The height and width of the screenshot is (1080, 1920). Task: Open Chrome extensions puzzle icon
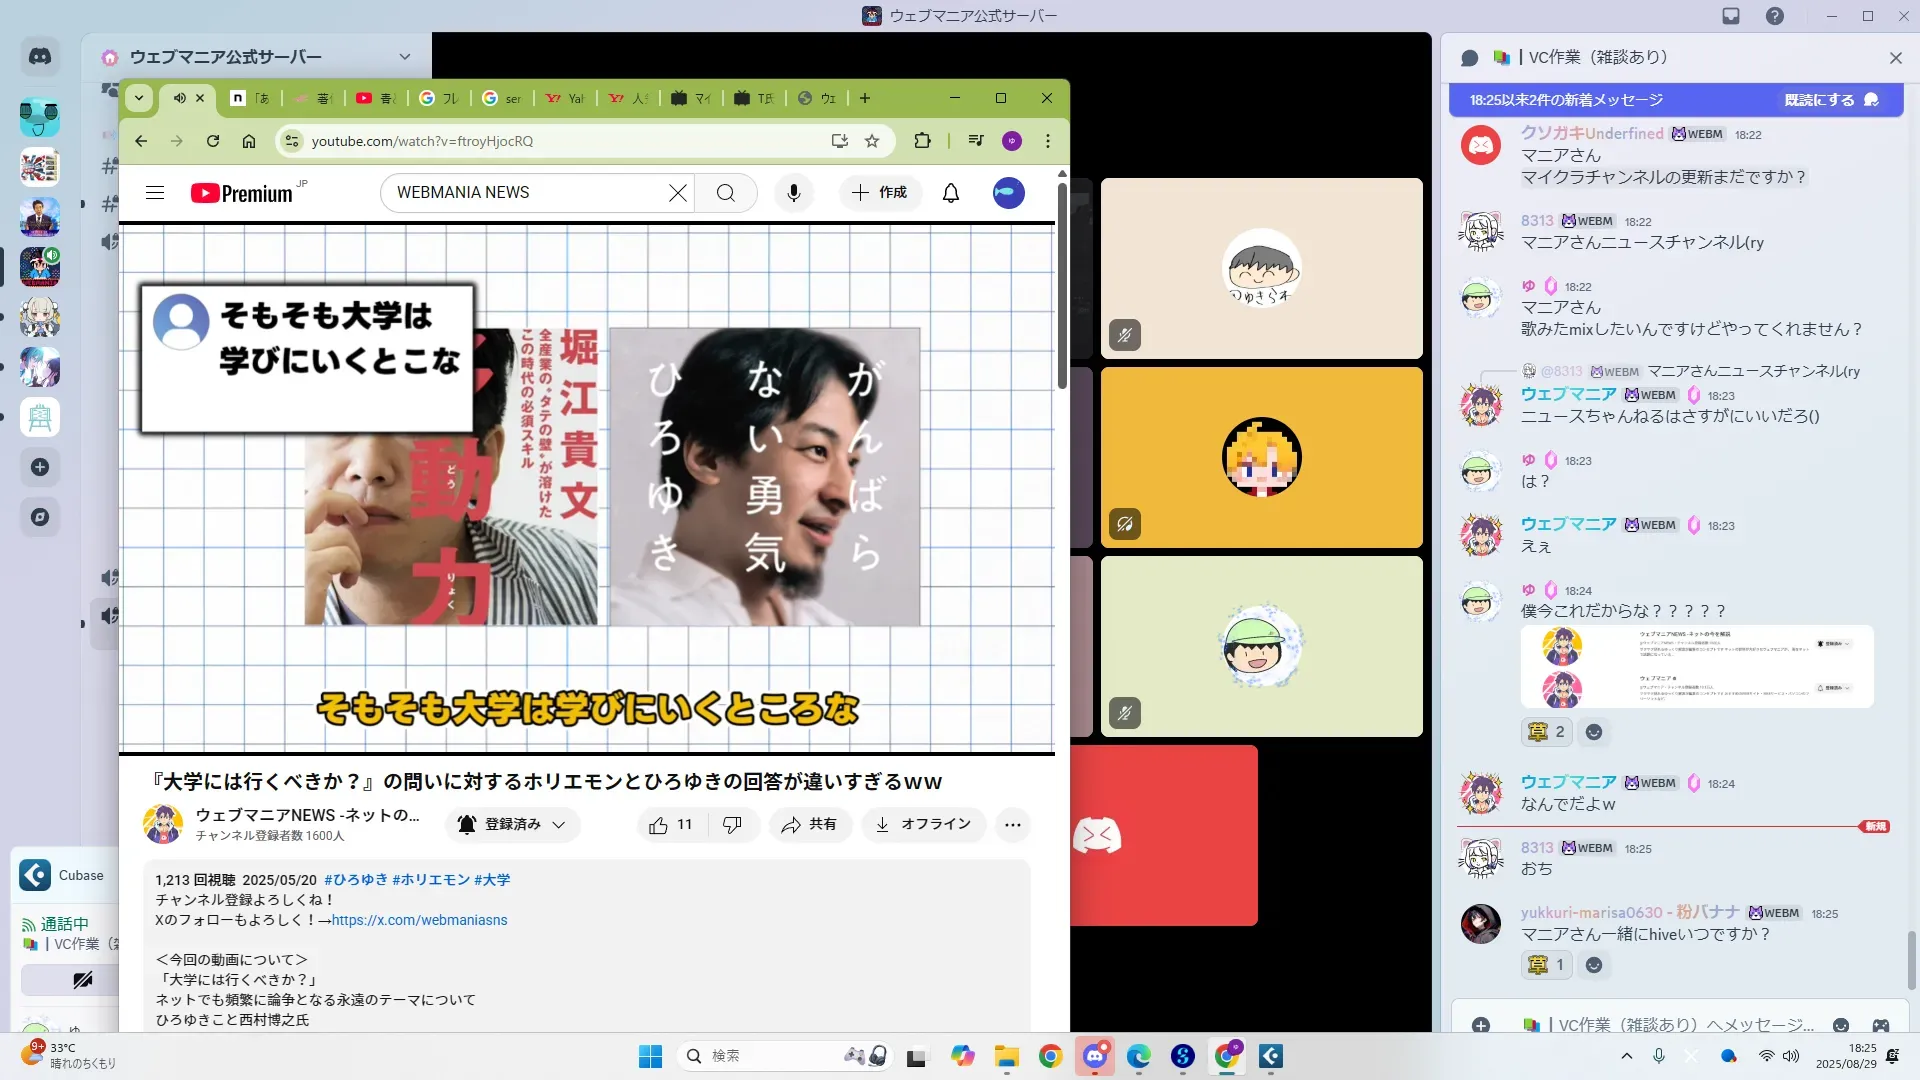922,141
